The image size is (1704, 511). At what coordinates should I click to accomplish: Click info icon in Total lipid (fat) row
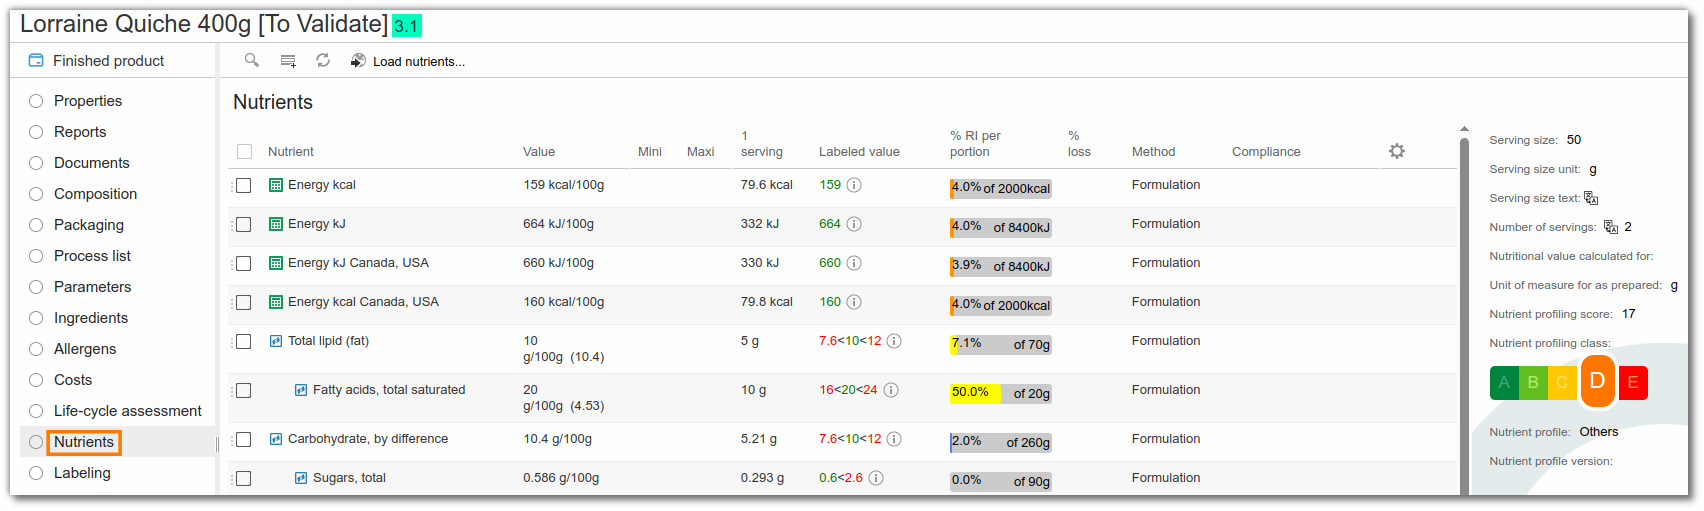894,341
